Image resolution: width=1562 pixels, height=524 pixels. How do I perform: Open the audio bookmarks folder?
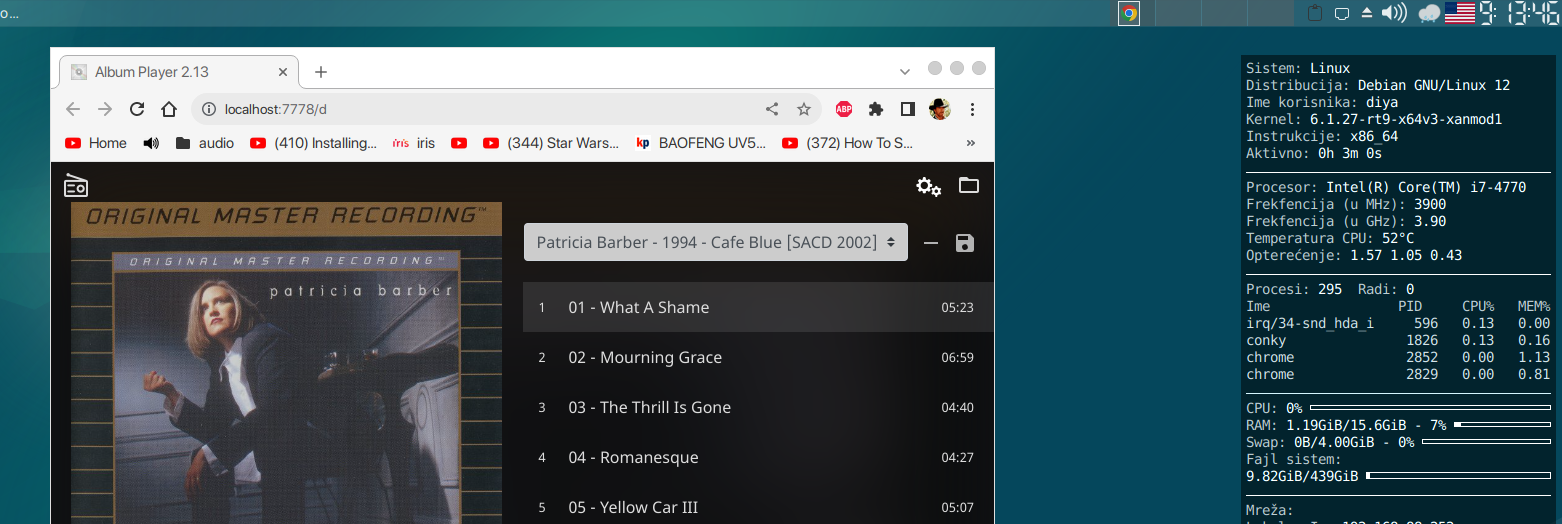[x=204, y=143]
